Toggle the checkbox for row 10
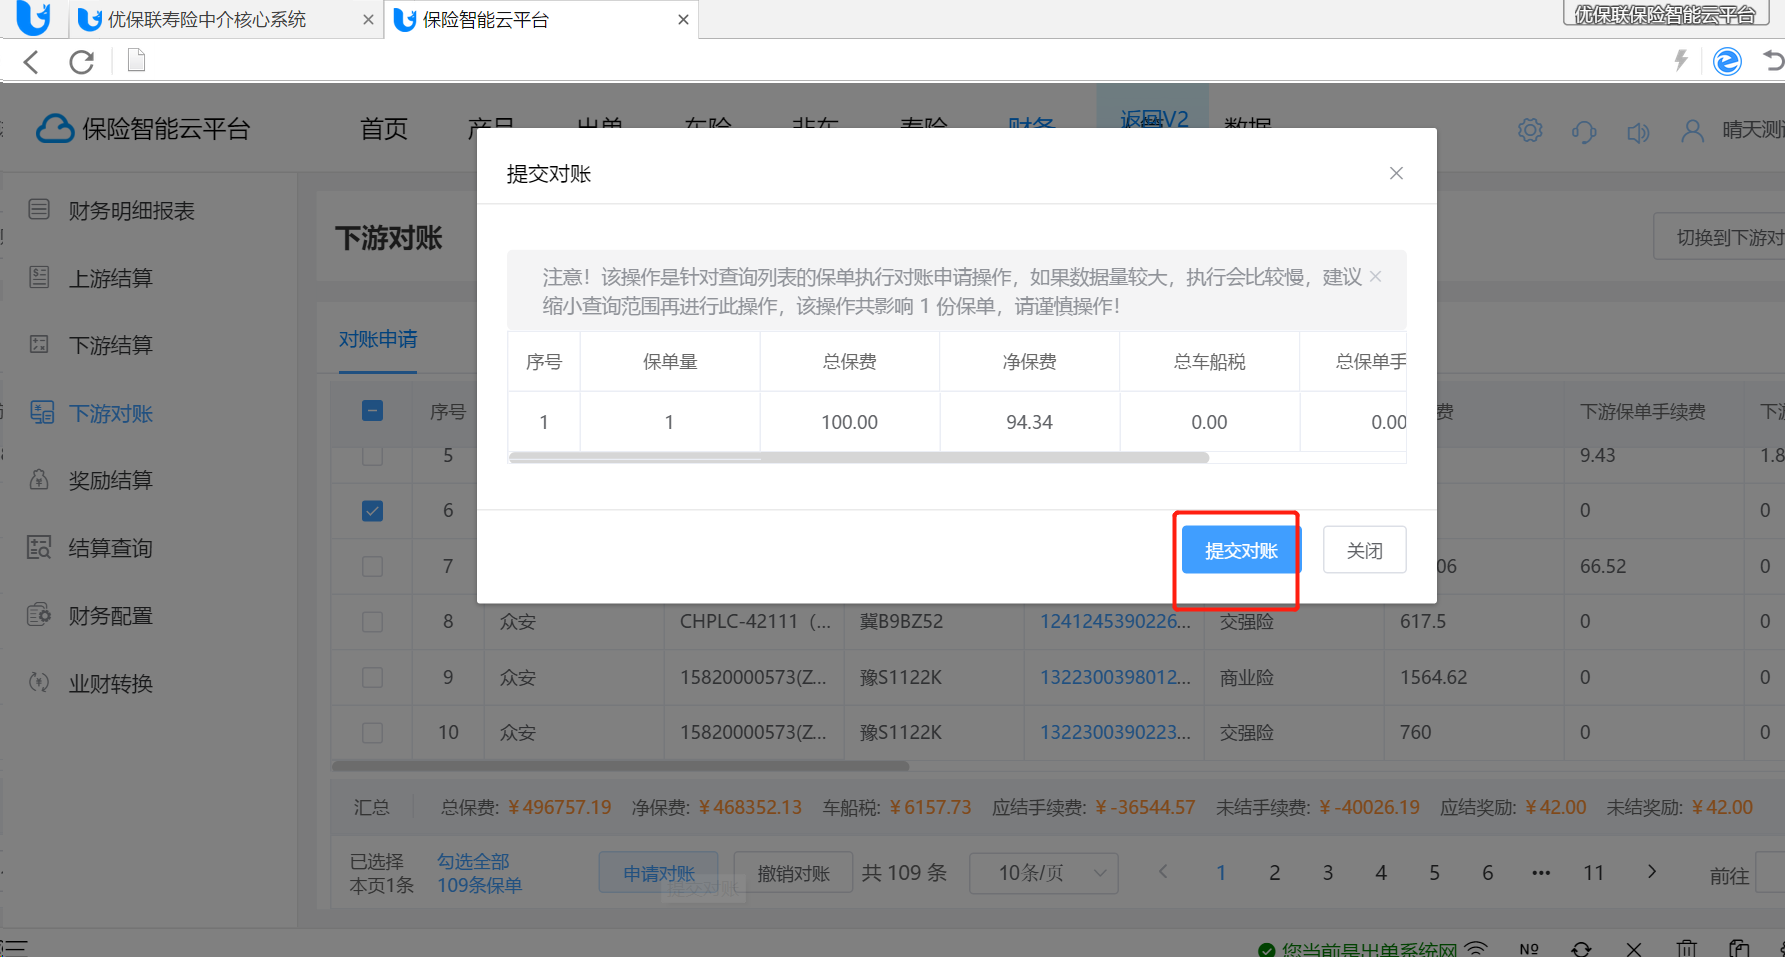This screenshot has width=1785, height=957. click(x=372, y=733)
